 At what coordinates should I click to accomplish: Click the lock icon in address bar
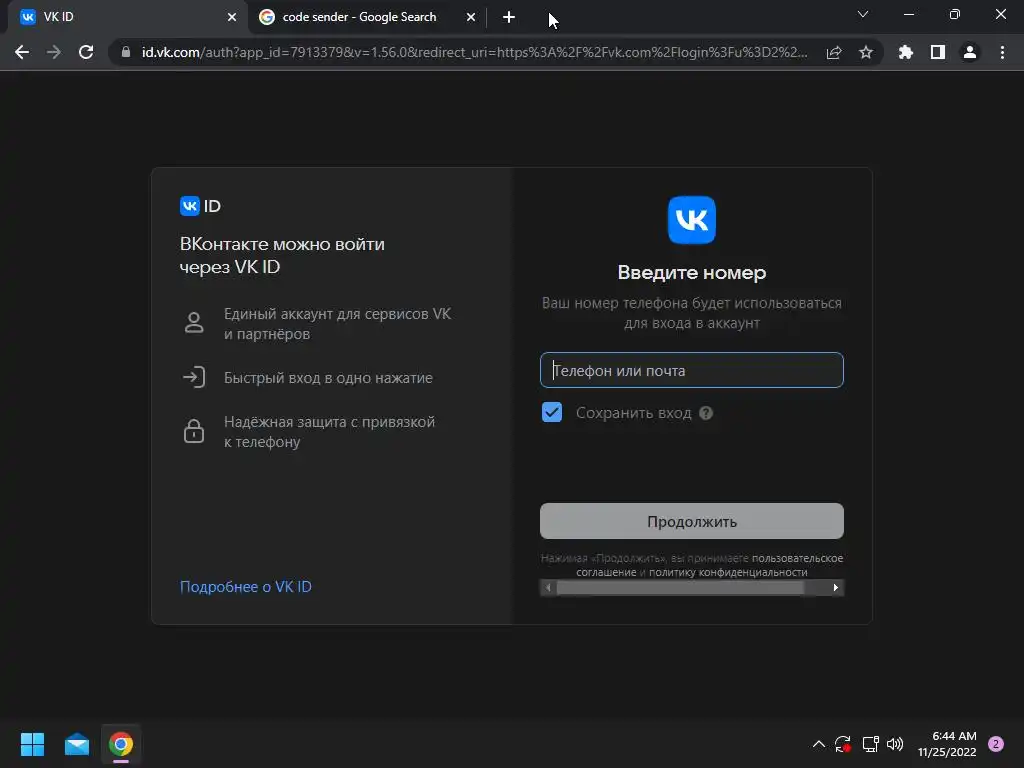[x=125, y=52]
